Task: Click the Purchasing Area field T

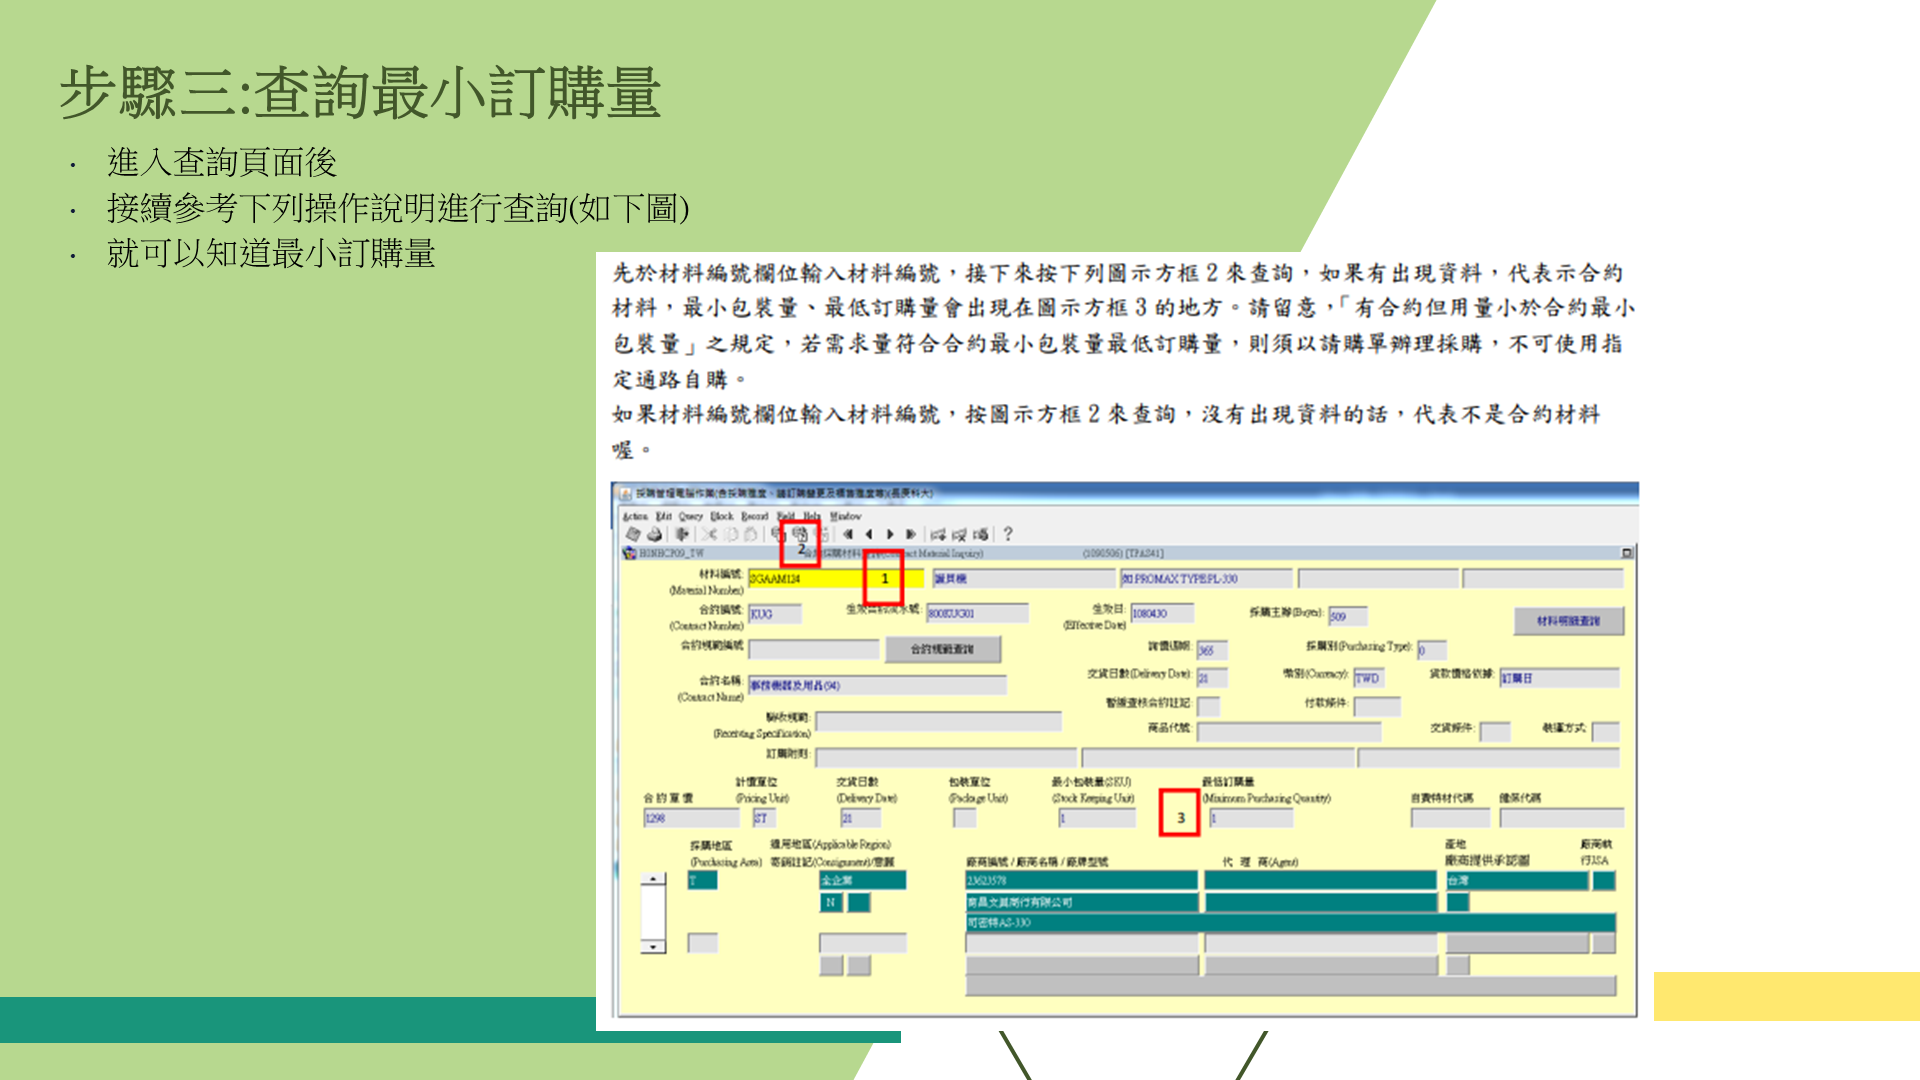Action: [702, 881]
